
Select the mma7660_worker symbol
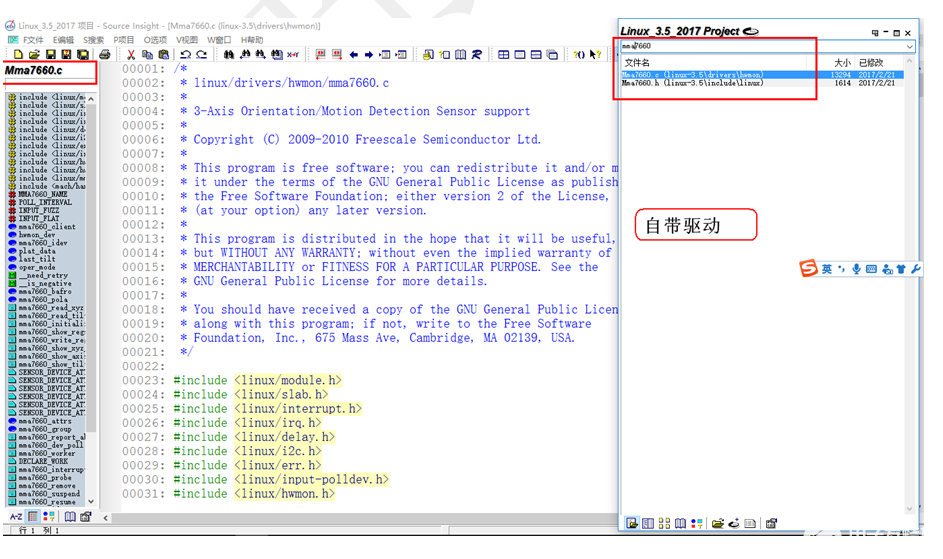(47, 453)
